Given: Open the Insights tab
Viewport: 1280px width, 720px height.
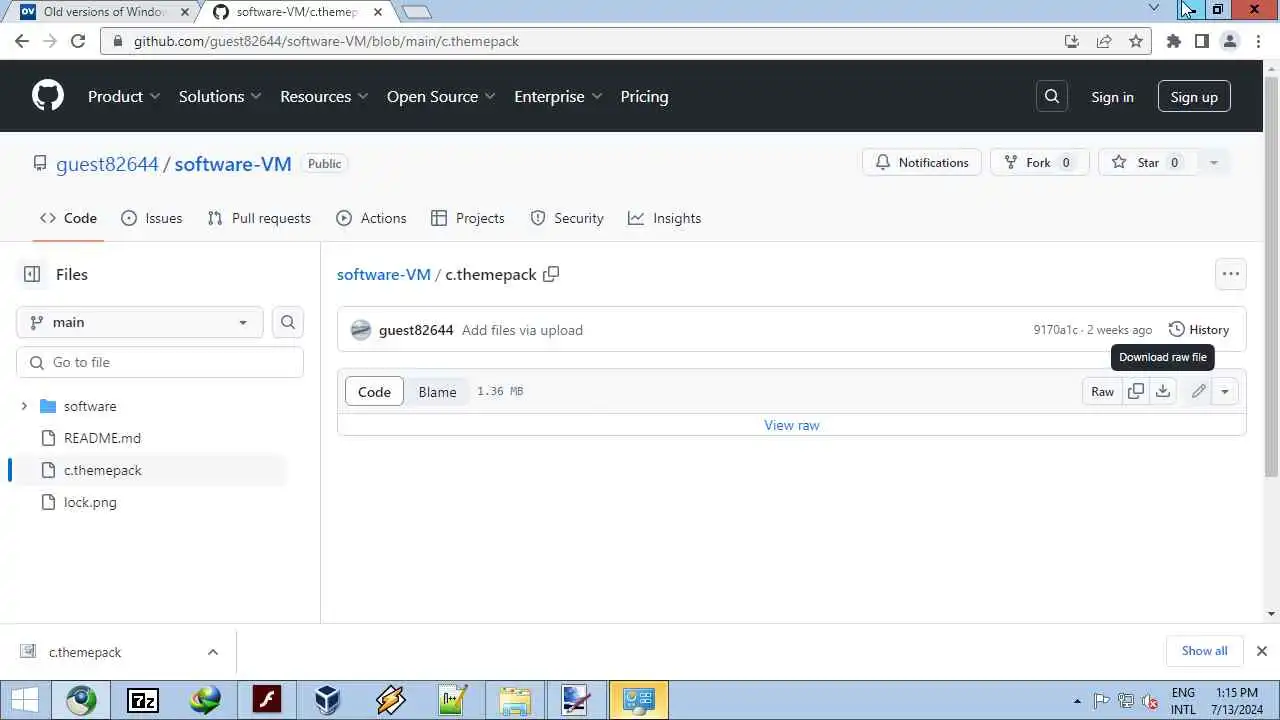Looking at the screenshot, I should coord(665,218).
